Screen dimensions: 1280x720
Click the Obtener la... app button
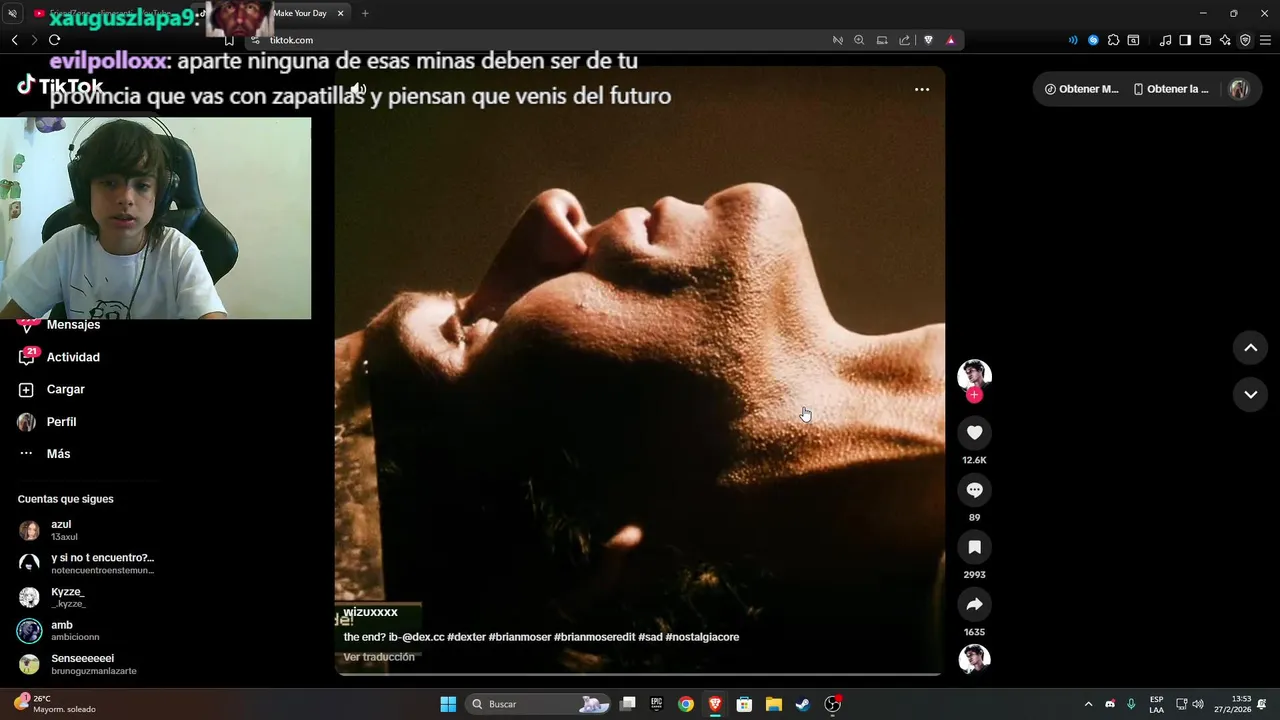tap(1171, 89)
